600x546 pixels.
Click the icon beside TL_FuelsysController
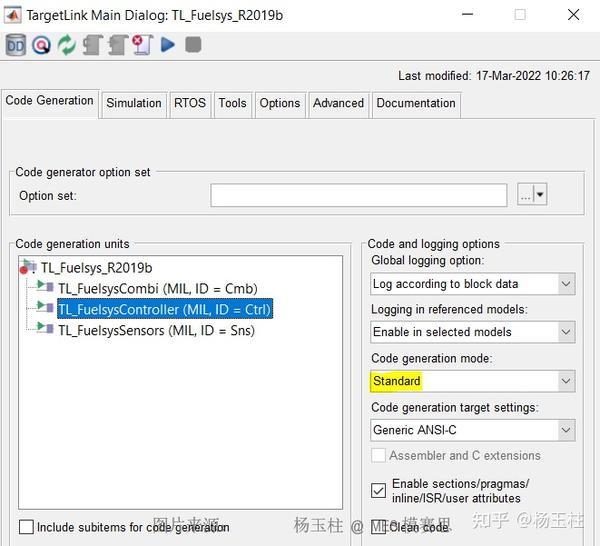coord(45,306)
